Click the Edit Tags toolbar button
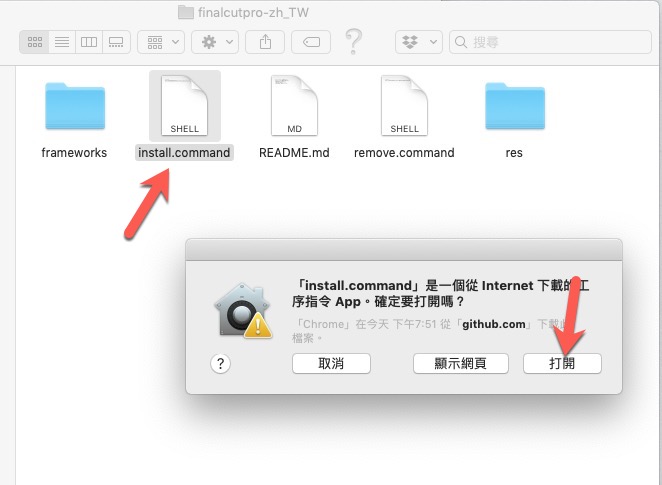This screenshot has height=485, width=662. coord(311,42)
